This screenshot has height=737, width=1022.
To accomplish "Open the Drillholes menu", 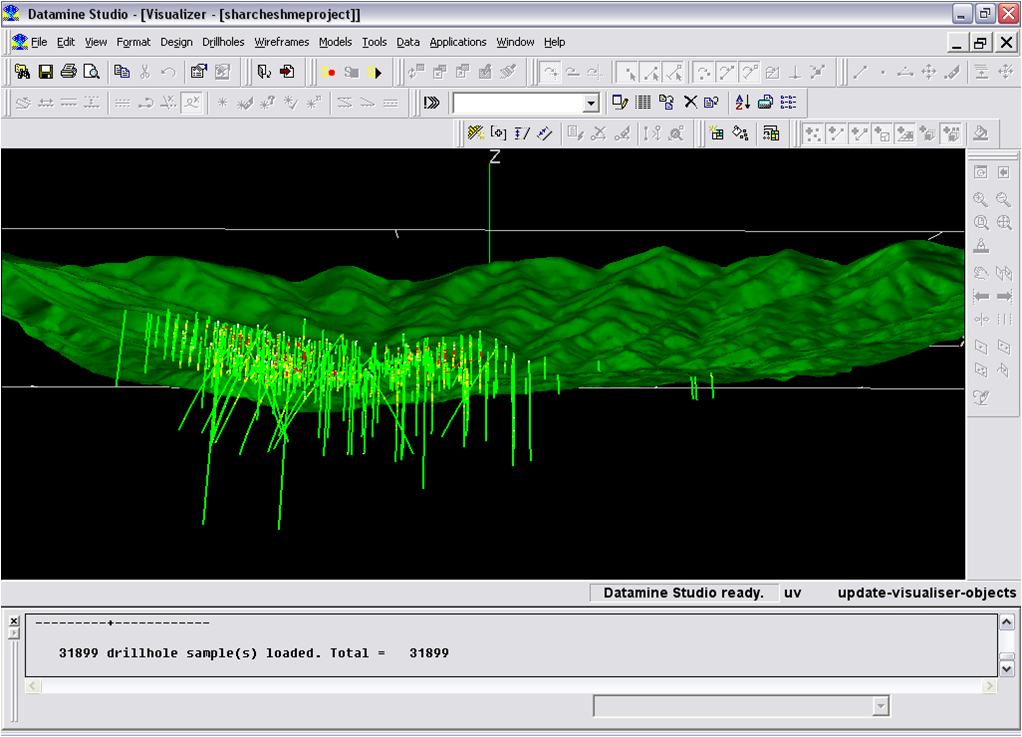I will 224,42.
